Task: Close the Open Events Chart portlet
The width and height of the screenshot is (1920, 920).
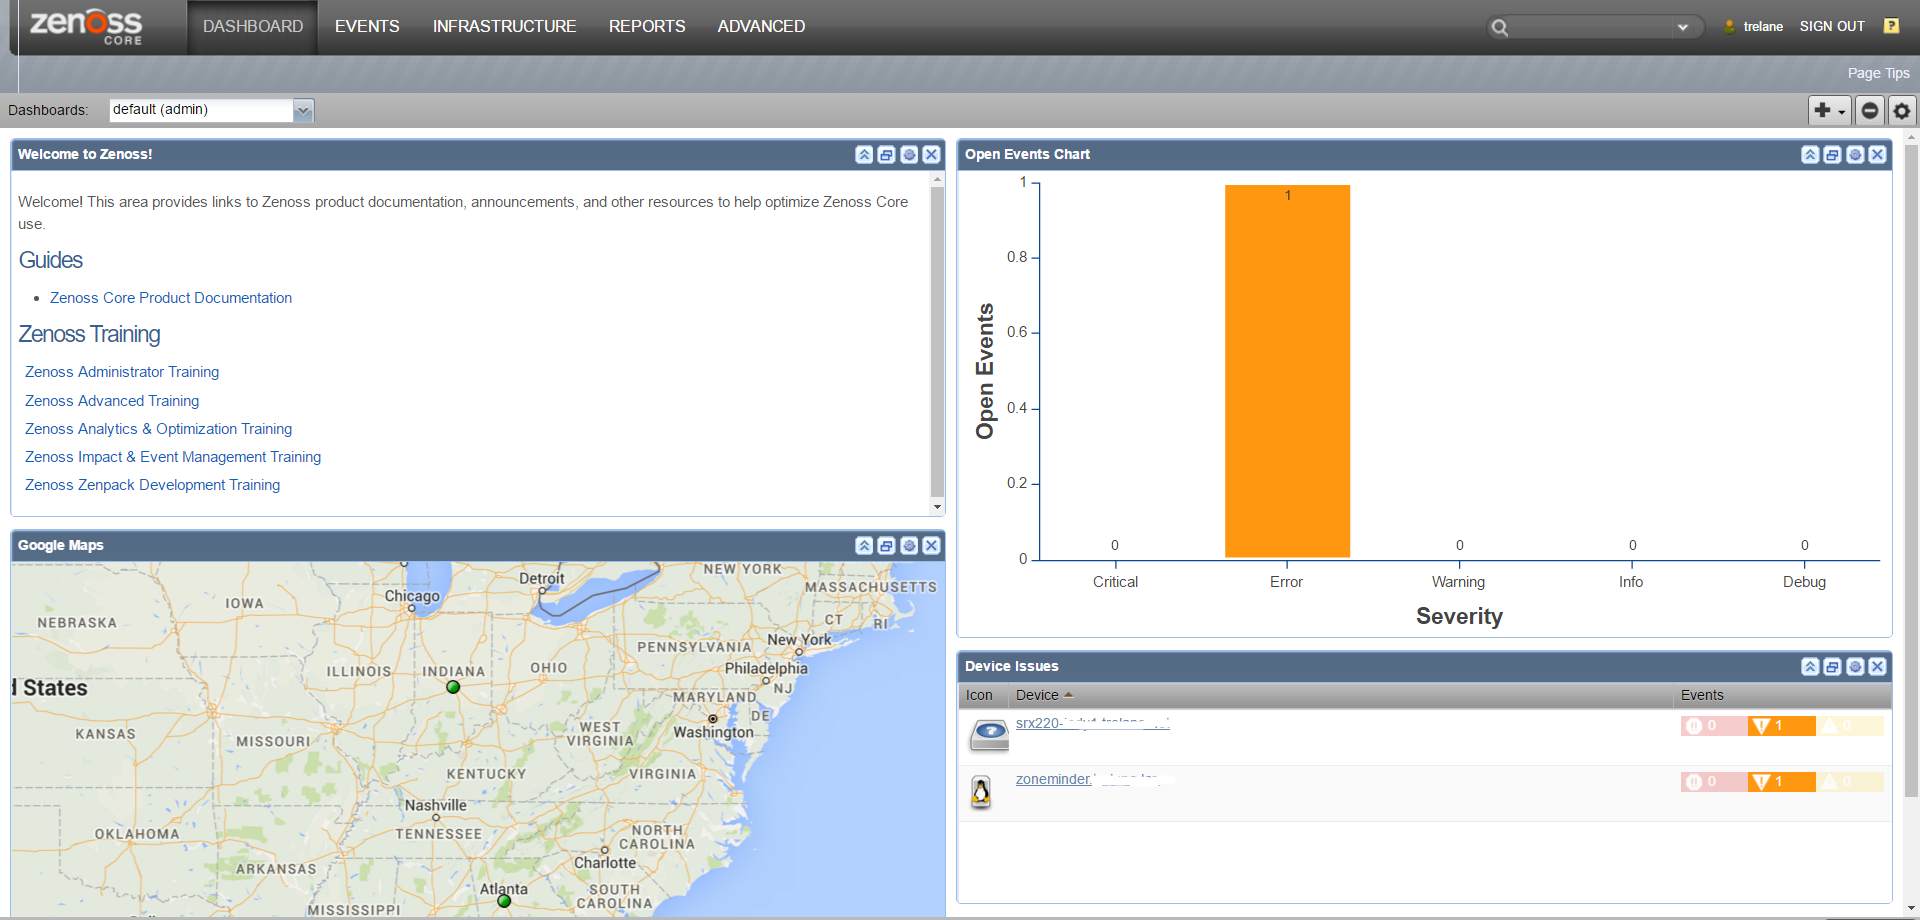Action: (1877, 154)
